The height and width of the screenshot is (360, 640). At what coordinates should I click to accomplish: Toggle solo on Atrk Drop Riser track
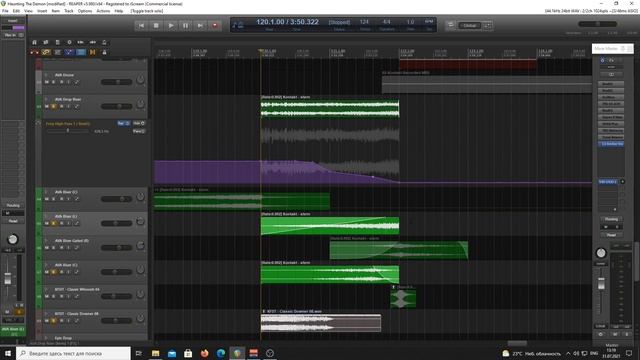(x=54, y=107)
